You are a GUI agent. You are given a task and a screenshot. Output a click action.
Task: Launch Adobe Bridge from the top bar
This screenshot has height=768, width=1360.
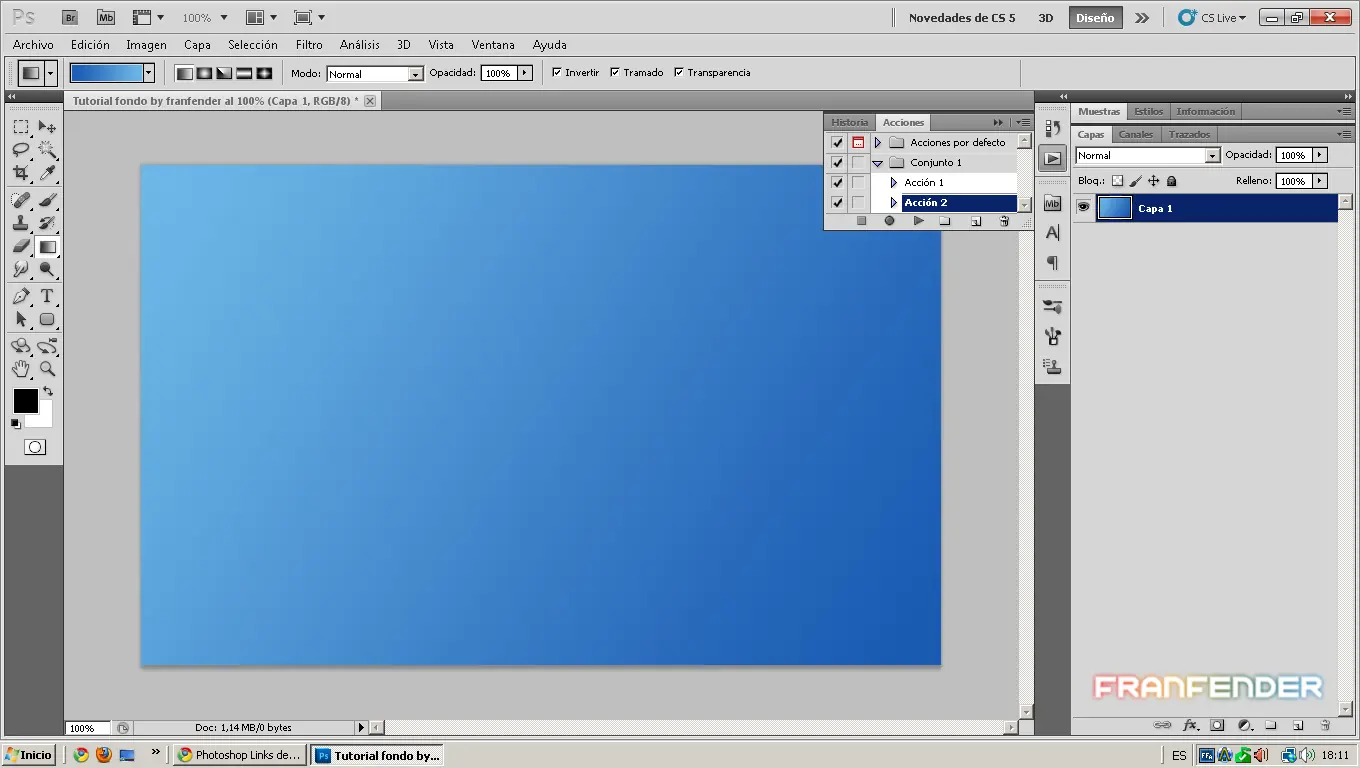coord(70,17)
